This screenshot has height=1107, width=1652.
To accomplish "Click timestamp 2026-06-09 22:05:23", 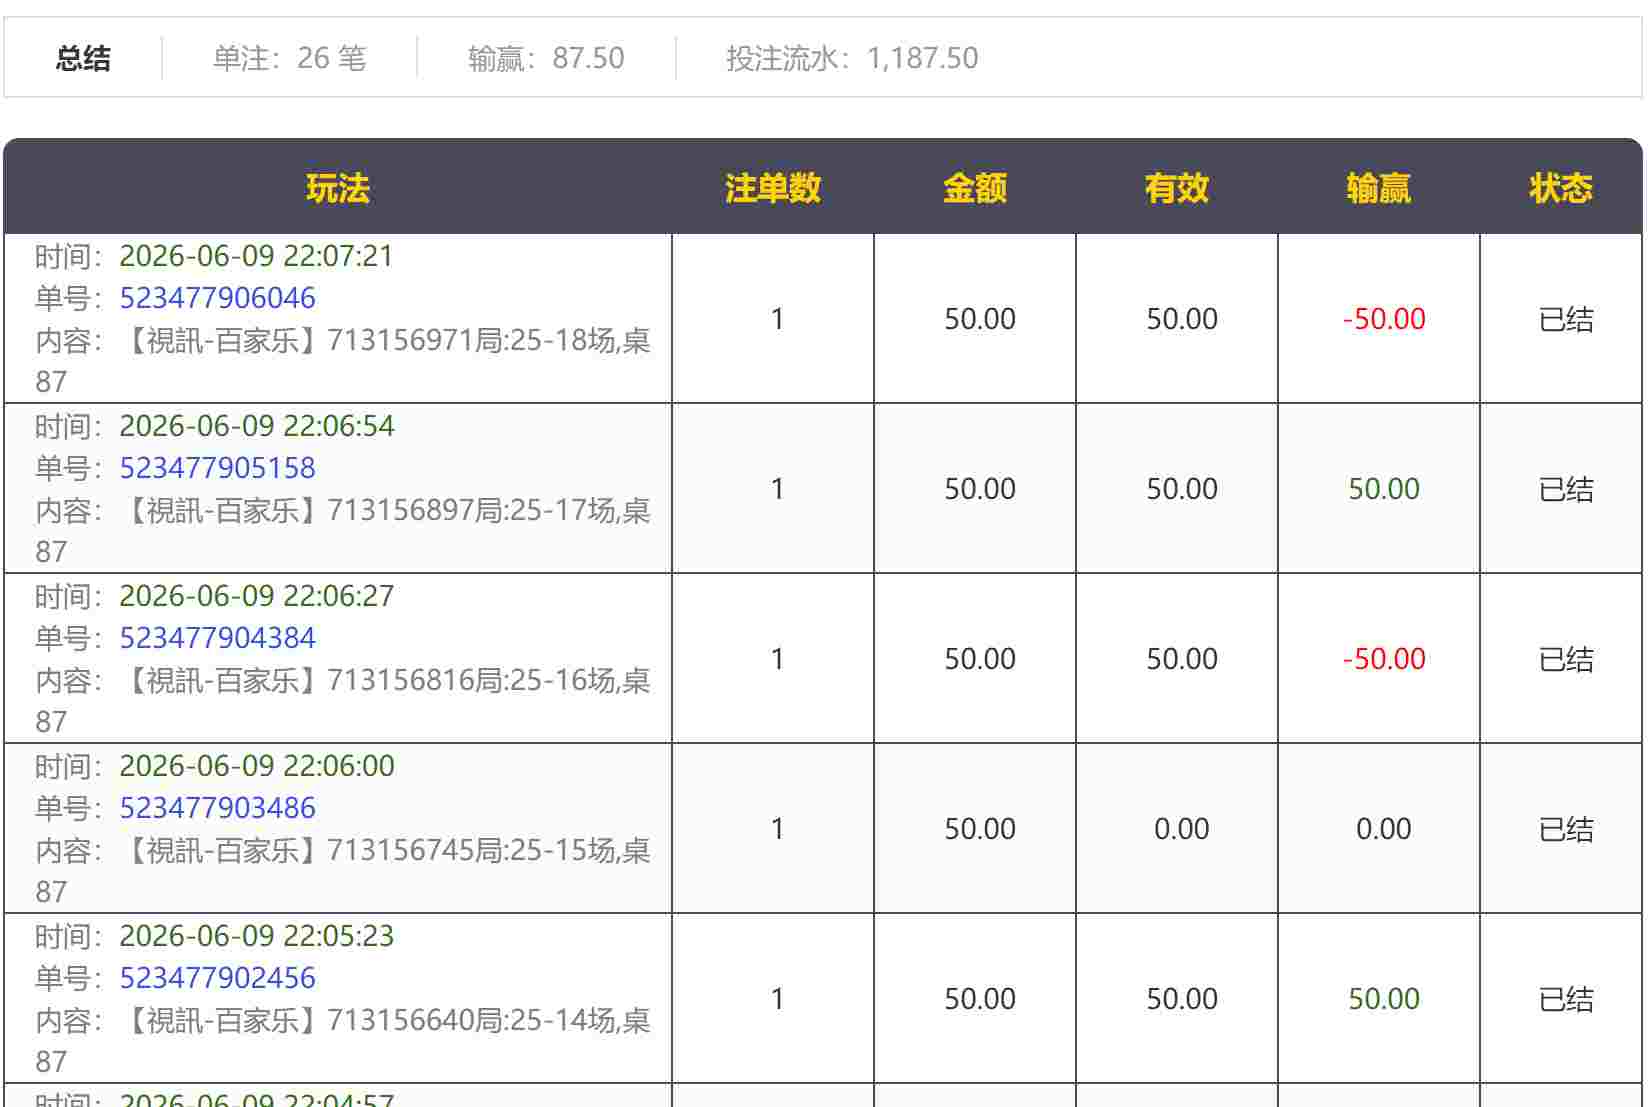I will [x=256, y=936].
